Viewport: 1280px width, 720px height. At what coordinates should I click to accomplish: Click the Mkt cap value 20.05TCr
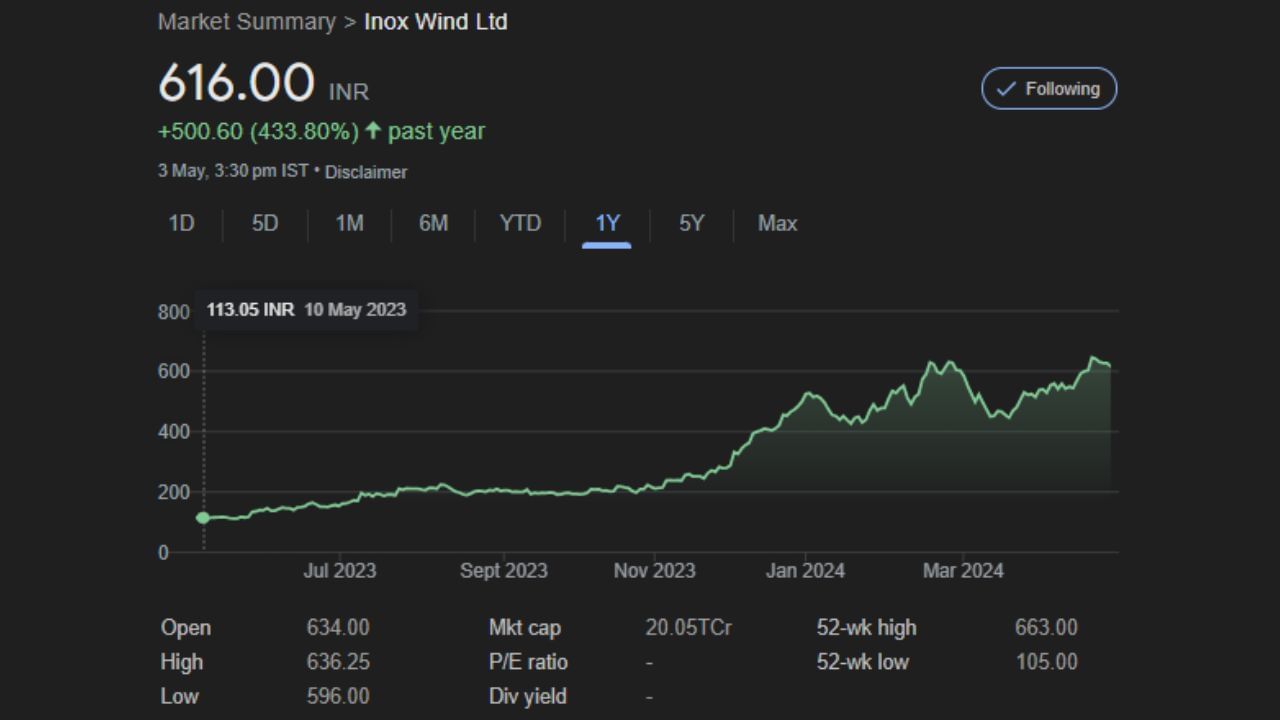pyautogui.click(x=689, y=628)
